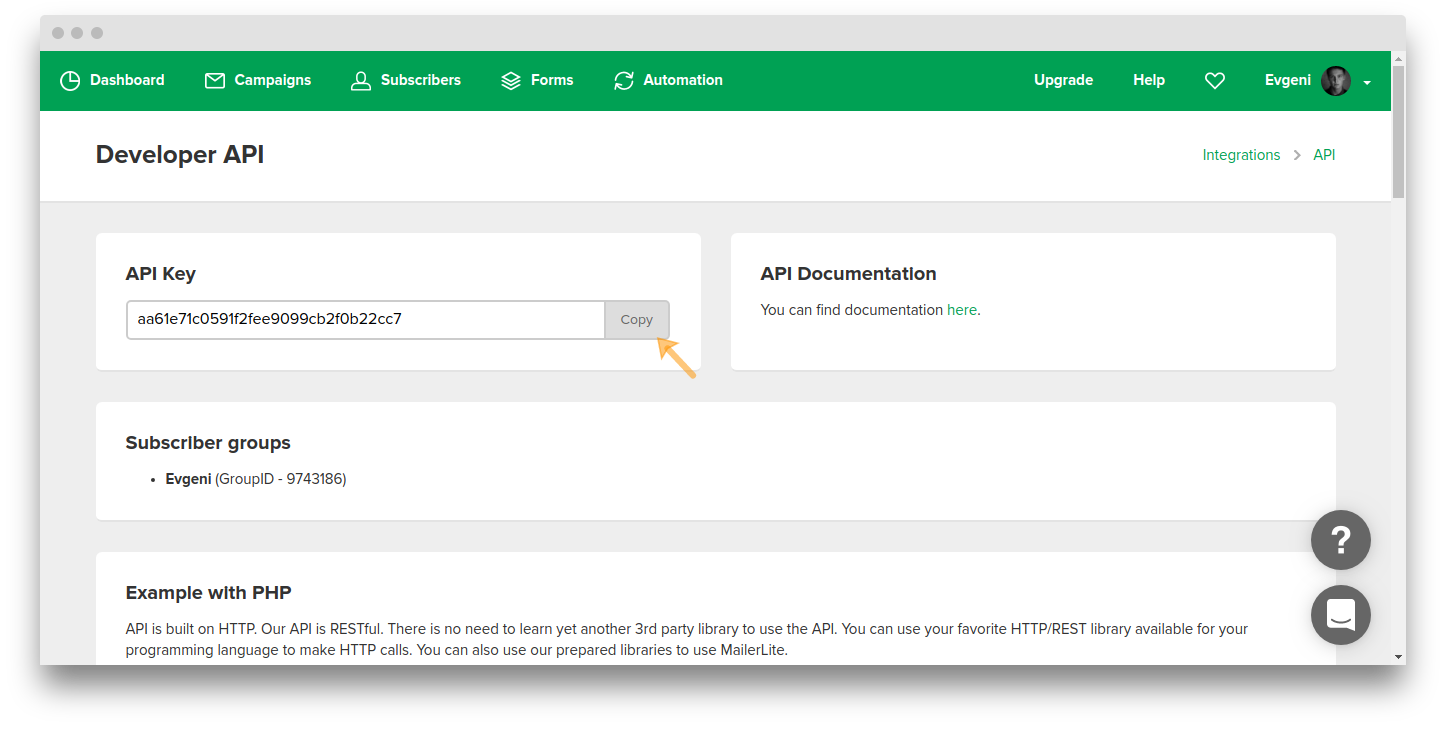Select the Campaigns envelope icon
Viewport: 1446px width, 735px height.
click(x=214, y=80)
